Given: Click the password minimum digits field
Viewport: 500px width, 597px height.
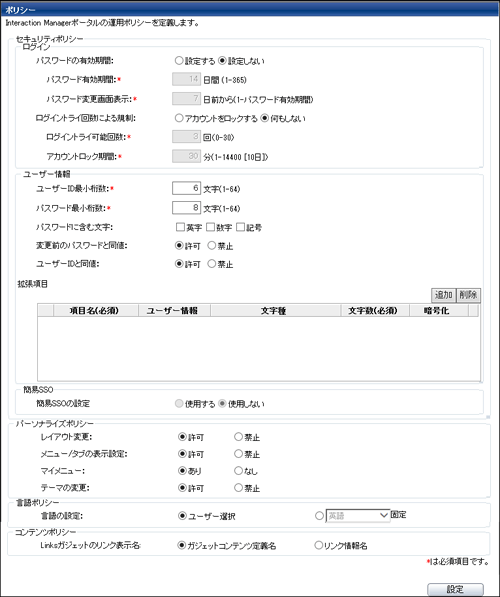Looking at the screenshot, I should [x=186, y=208].
